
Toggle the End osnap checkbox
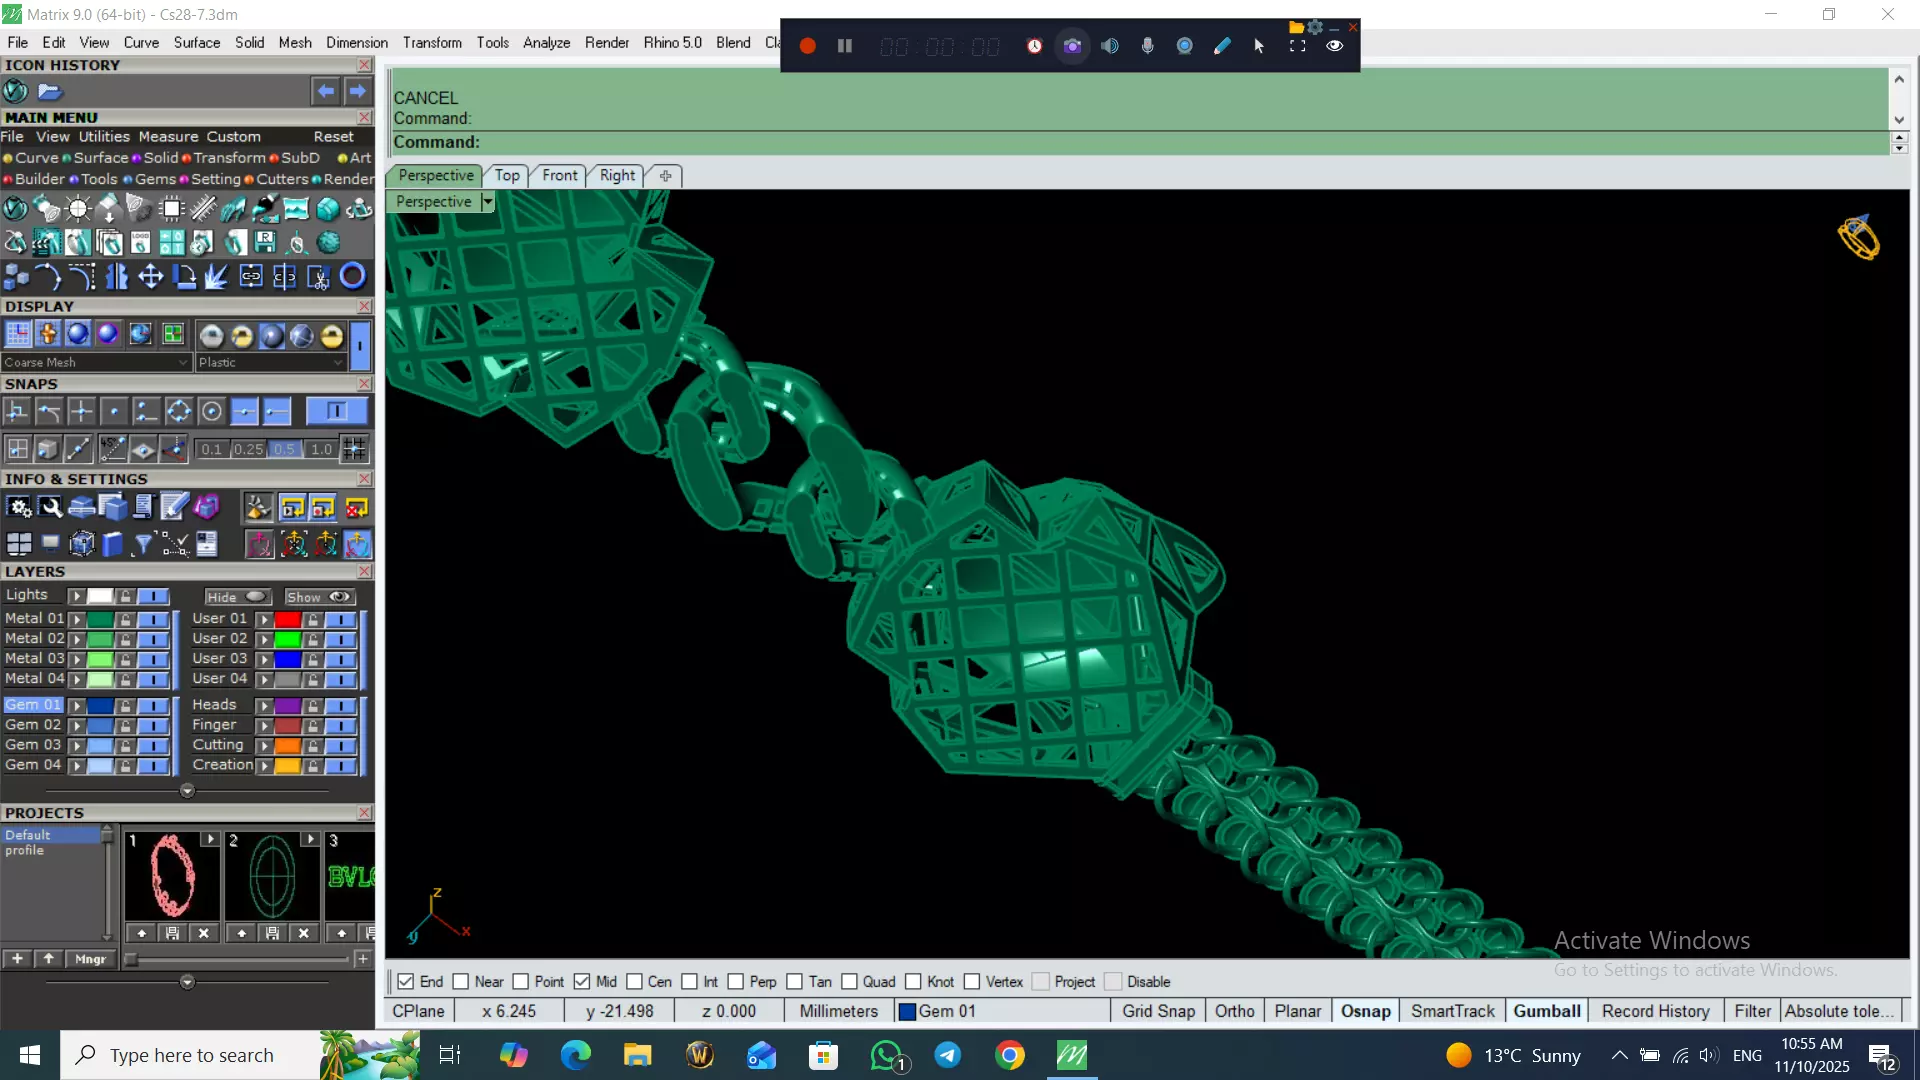tap(406, 982)
